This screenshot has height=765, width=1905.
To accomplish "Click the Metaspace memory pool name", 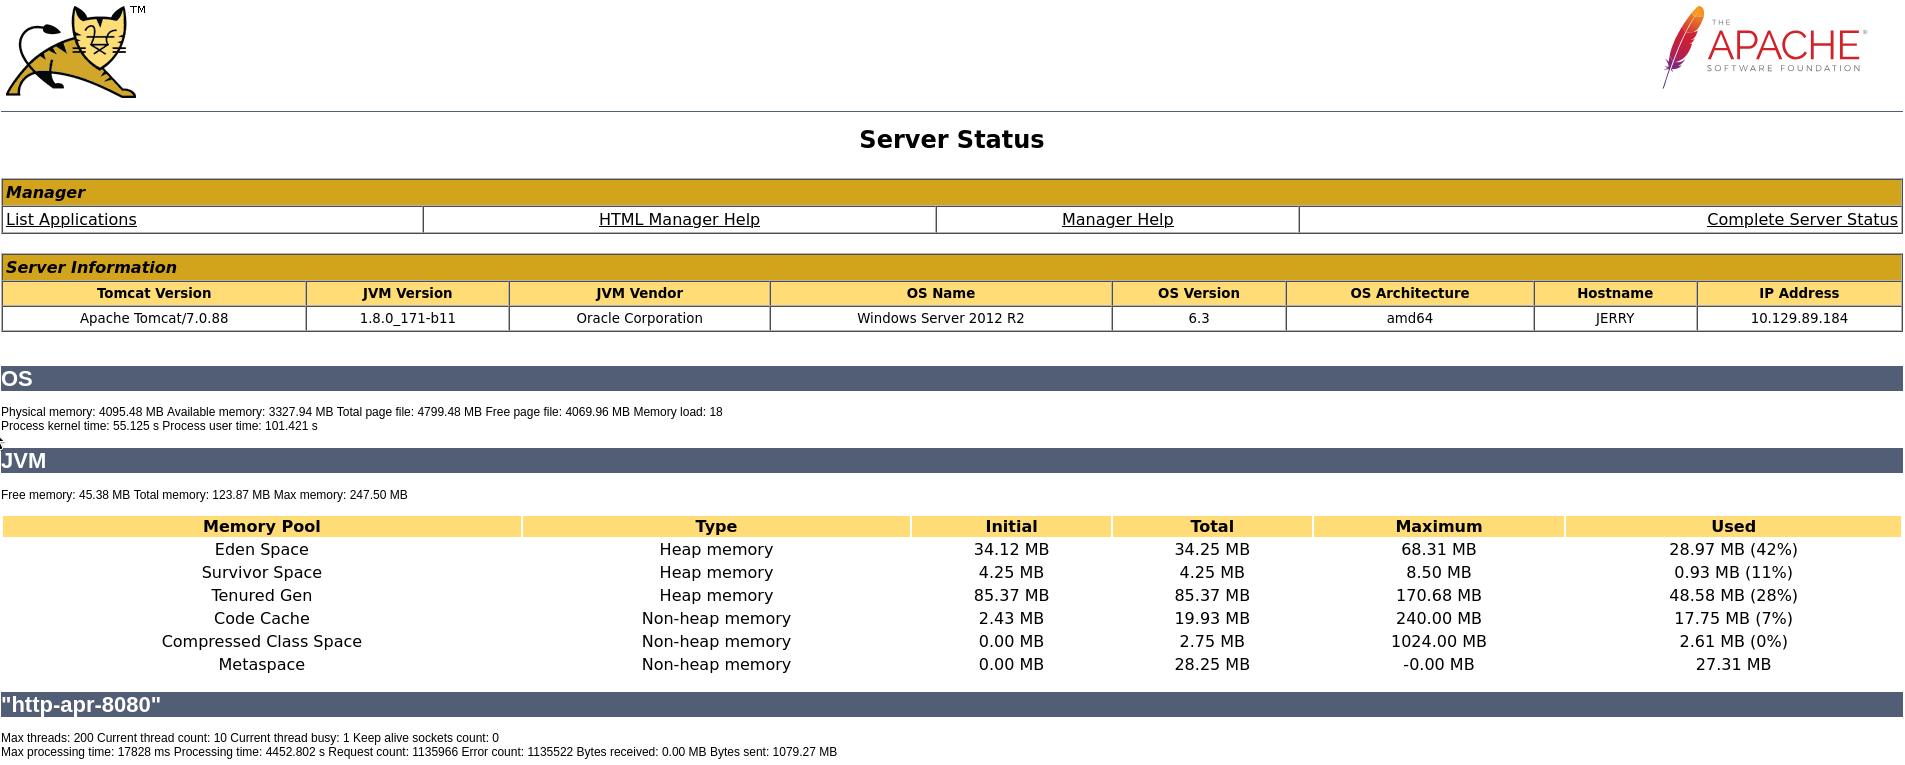I will [x=261, y=664].
